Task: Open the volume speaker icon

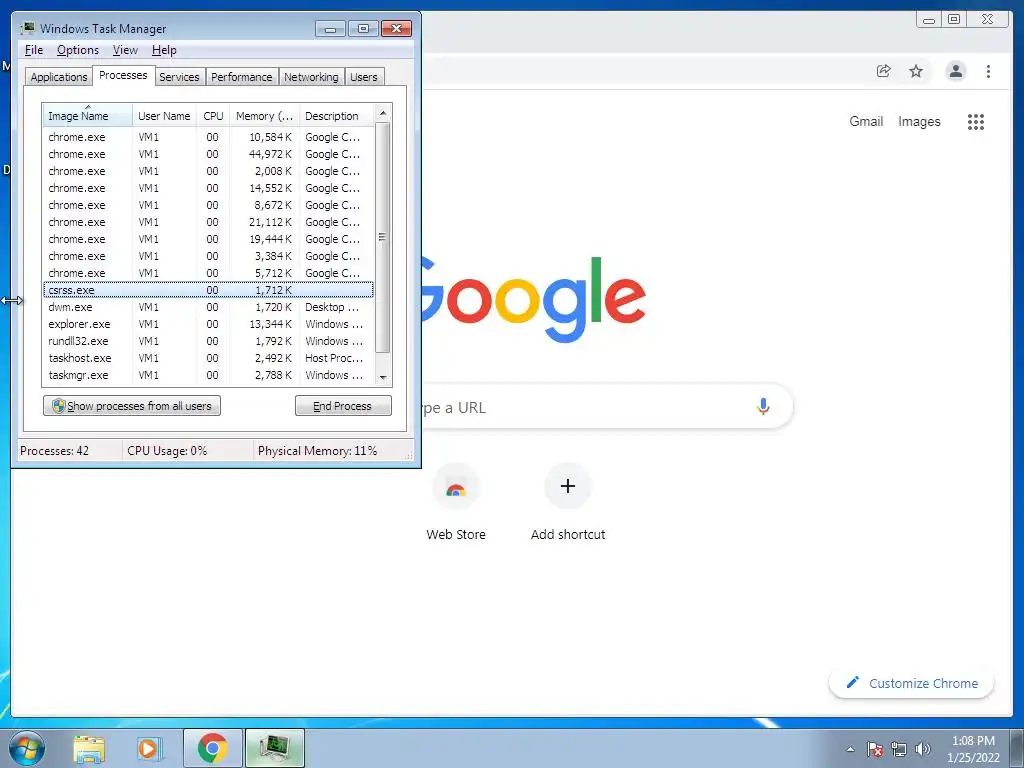Action: click(x=923, y=749)
